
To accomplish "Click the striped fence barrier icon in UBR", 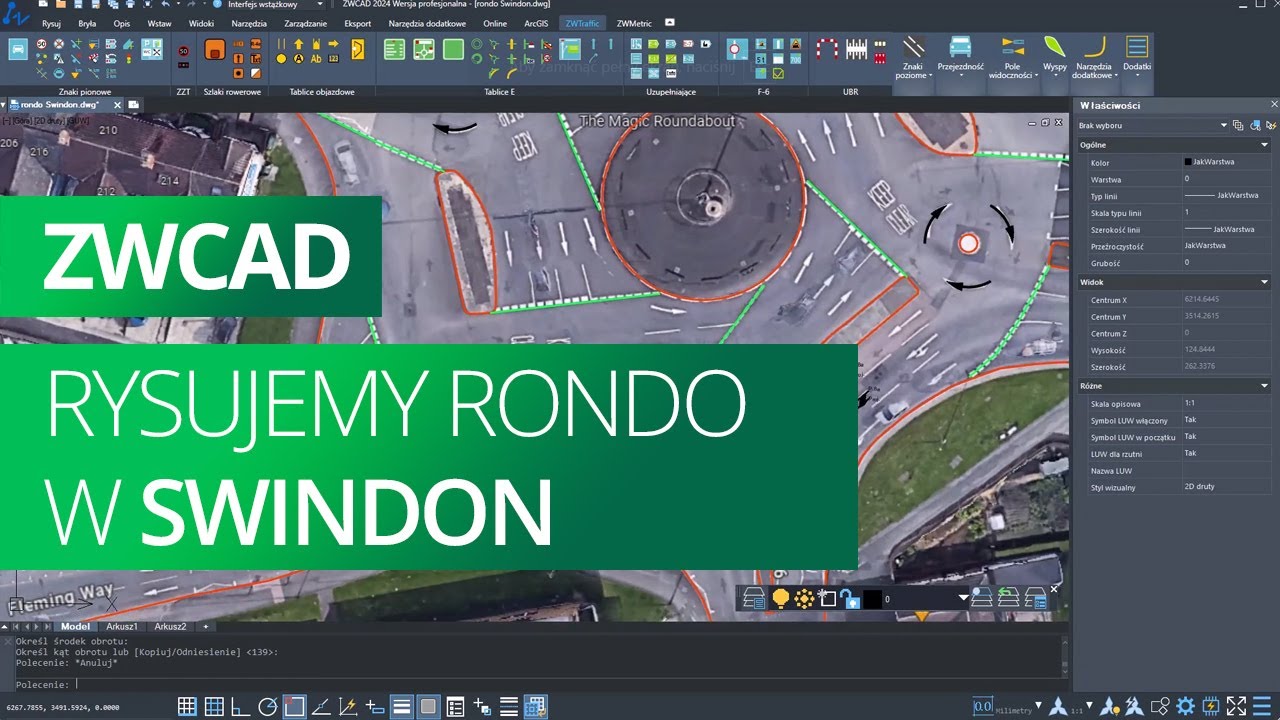I will pos(856,48).
